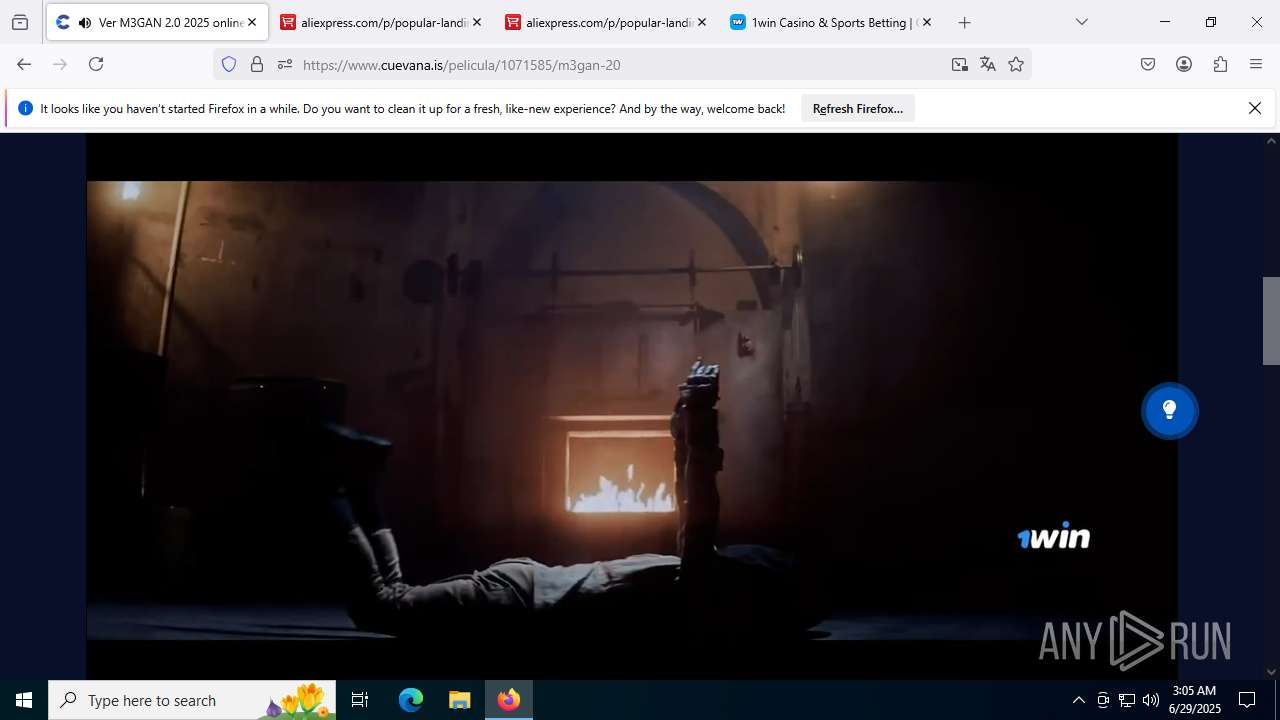Go forward to next page

(x=60, y=64)
